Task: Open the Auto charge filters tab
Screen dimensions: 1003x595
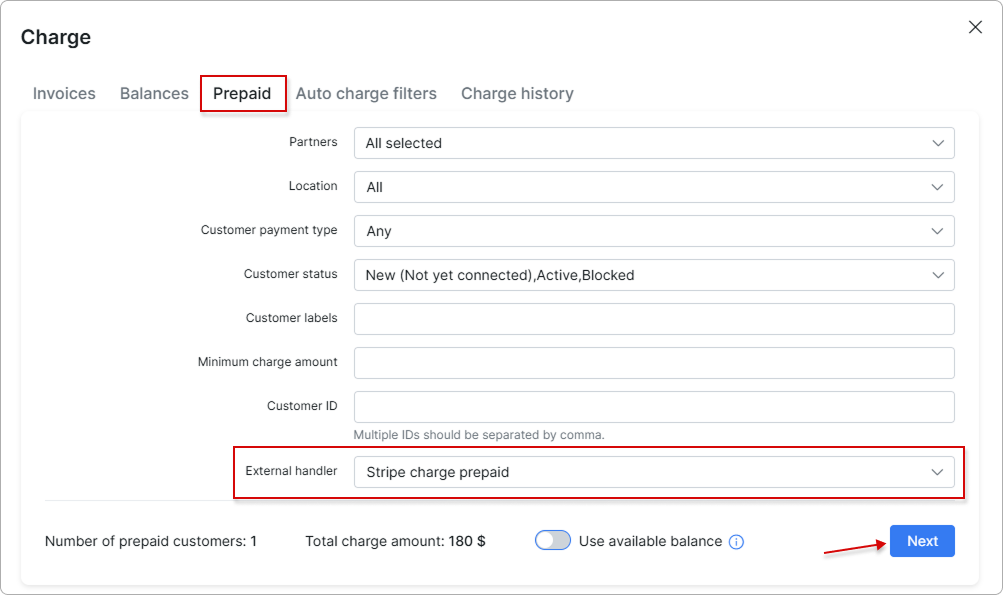Action: (x=366, y=94)
